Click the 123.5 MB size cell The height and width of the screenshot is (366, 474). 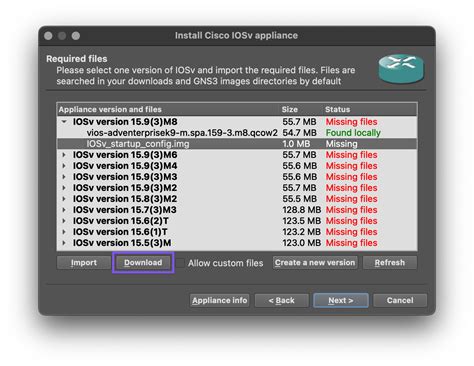[x=302, y=221]
